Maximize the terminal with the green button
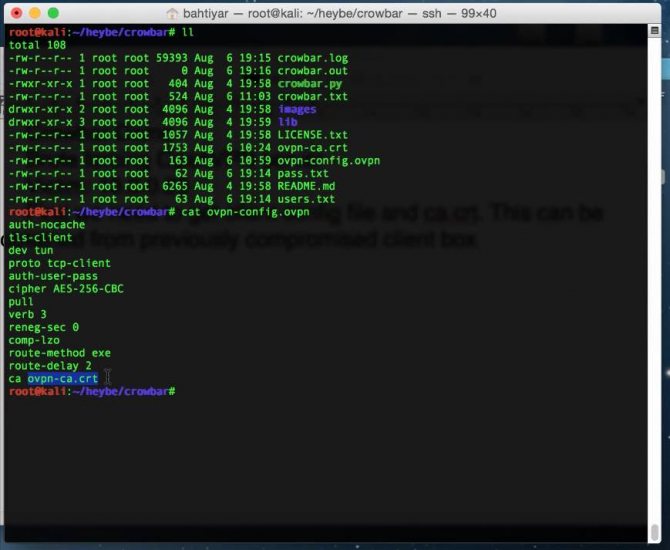 pos(52,13)
